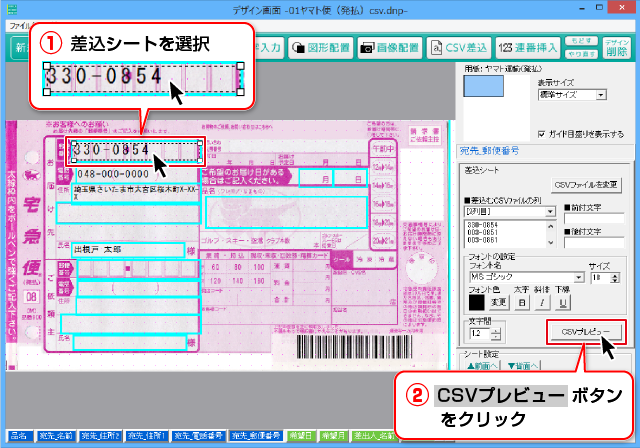Screen dimensions: 640x448
Task: Select the 希望月 sheet tab
Action: [x=333, y=435]
